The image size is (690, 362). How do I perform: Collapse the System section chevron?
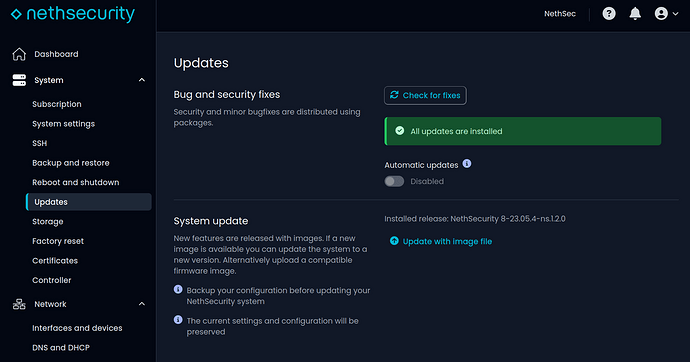point(142,80)
